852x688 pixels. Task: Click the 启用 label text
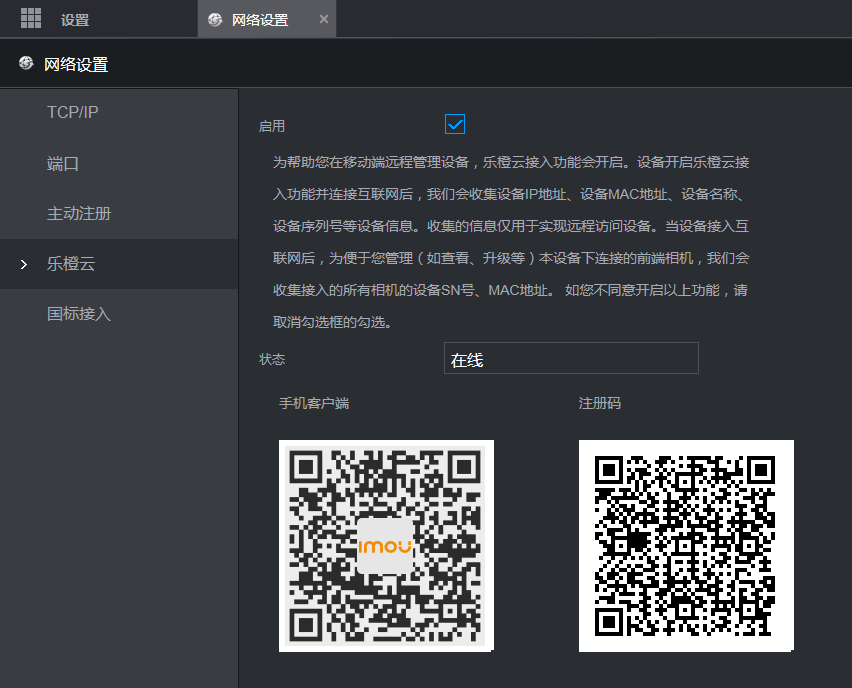(x=272, y=126)
